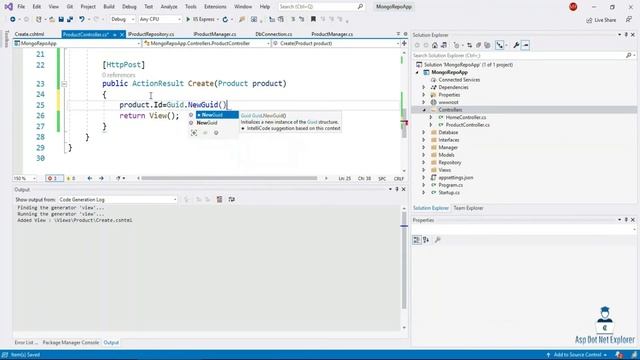The height and width of the screenshot is (360, 640).
Task: Click the Open File folder toolbar icon
Action: pos(52,19)
